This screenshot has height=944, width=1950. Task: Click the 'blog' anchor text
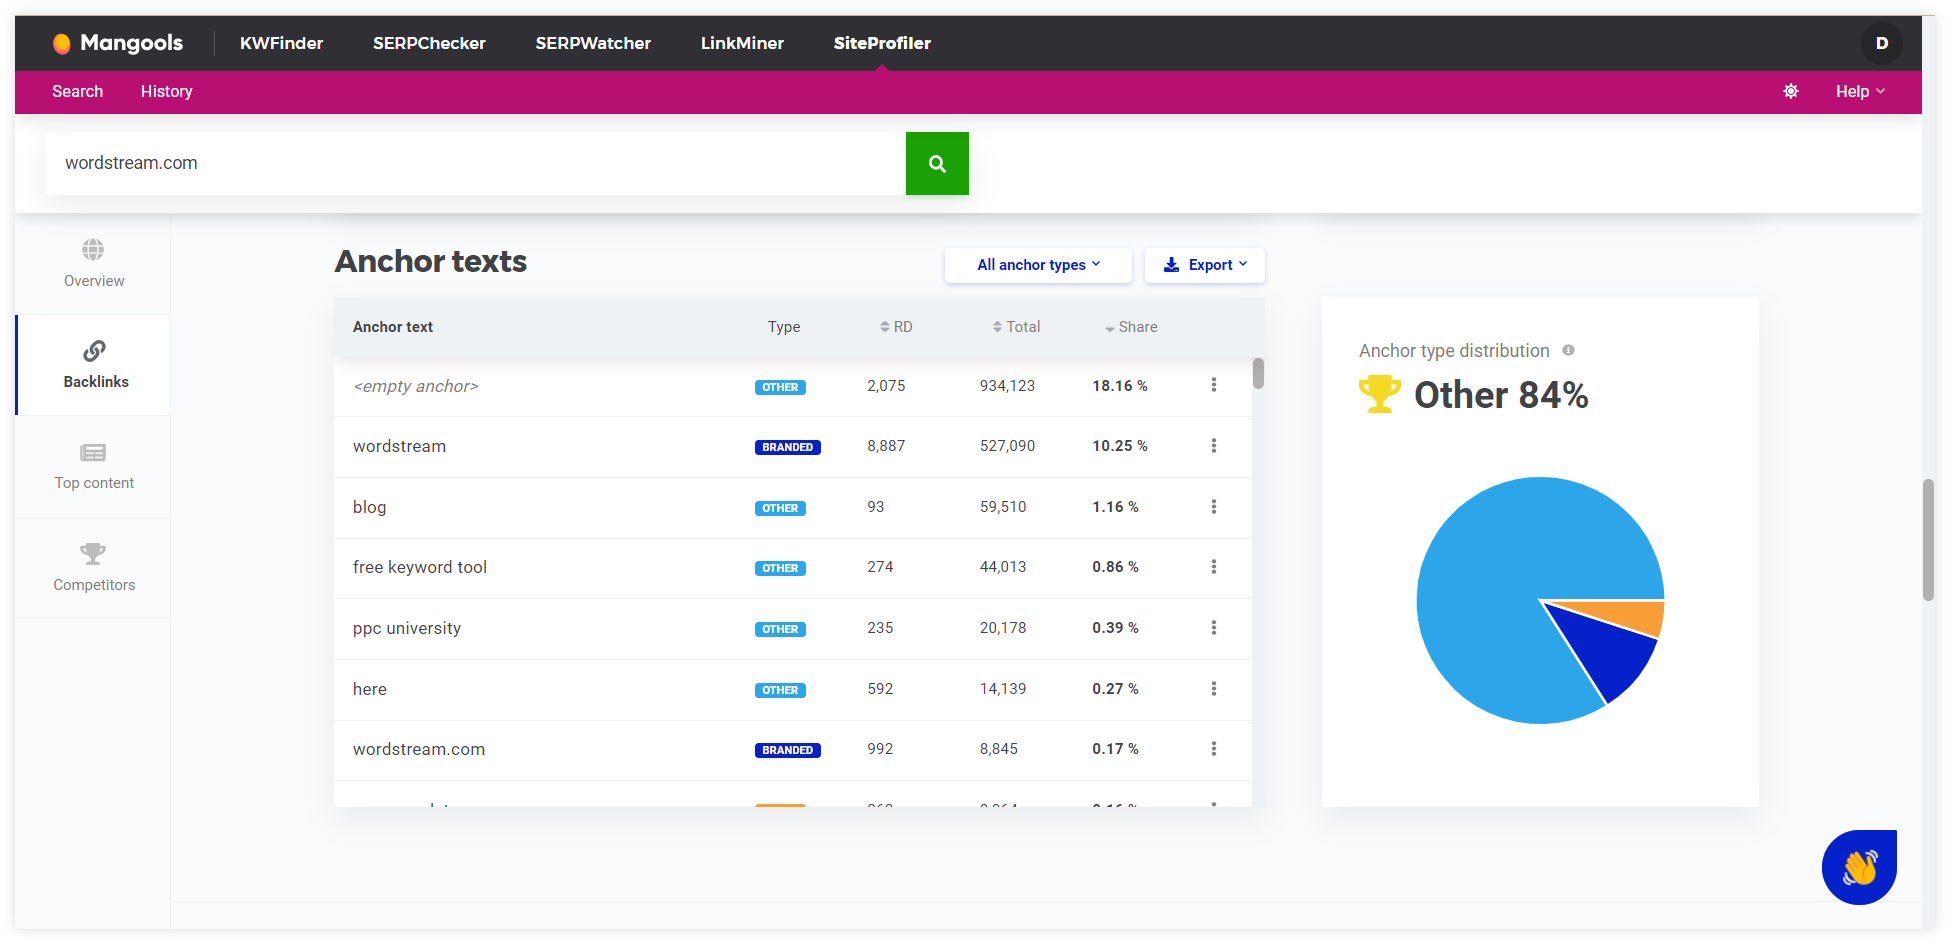click(370, 507)
